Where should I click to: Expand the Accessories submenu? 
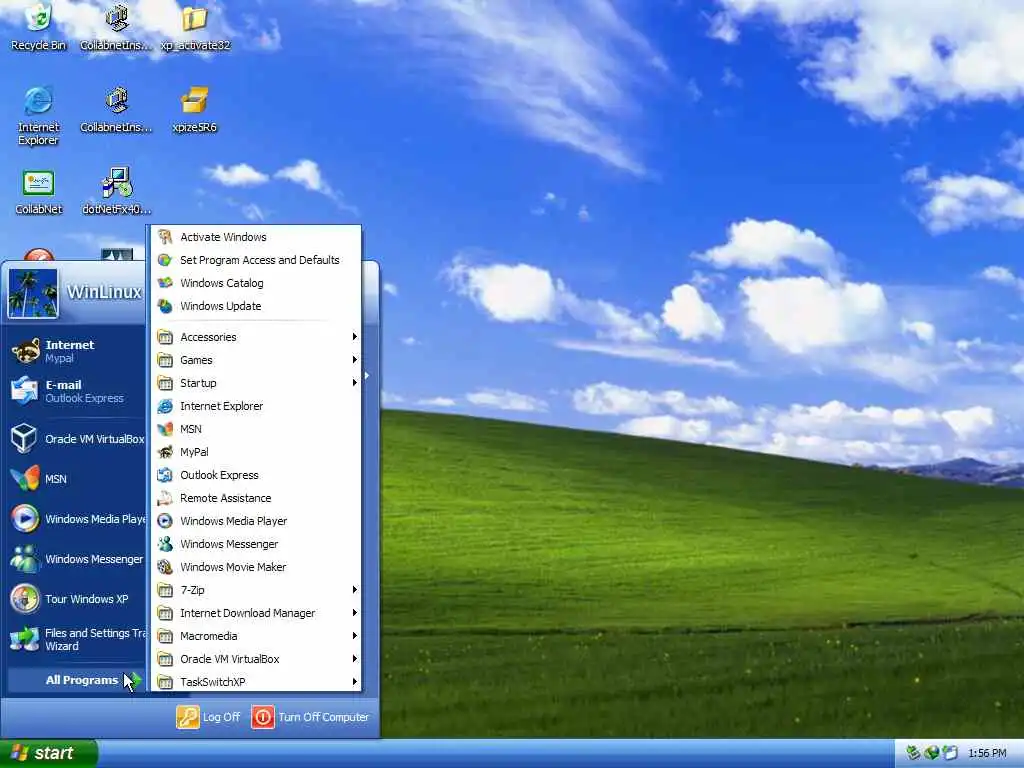pos(256,337)
